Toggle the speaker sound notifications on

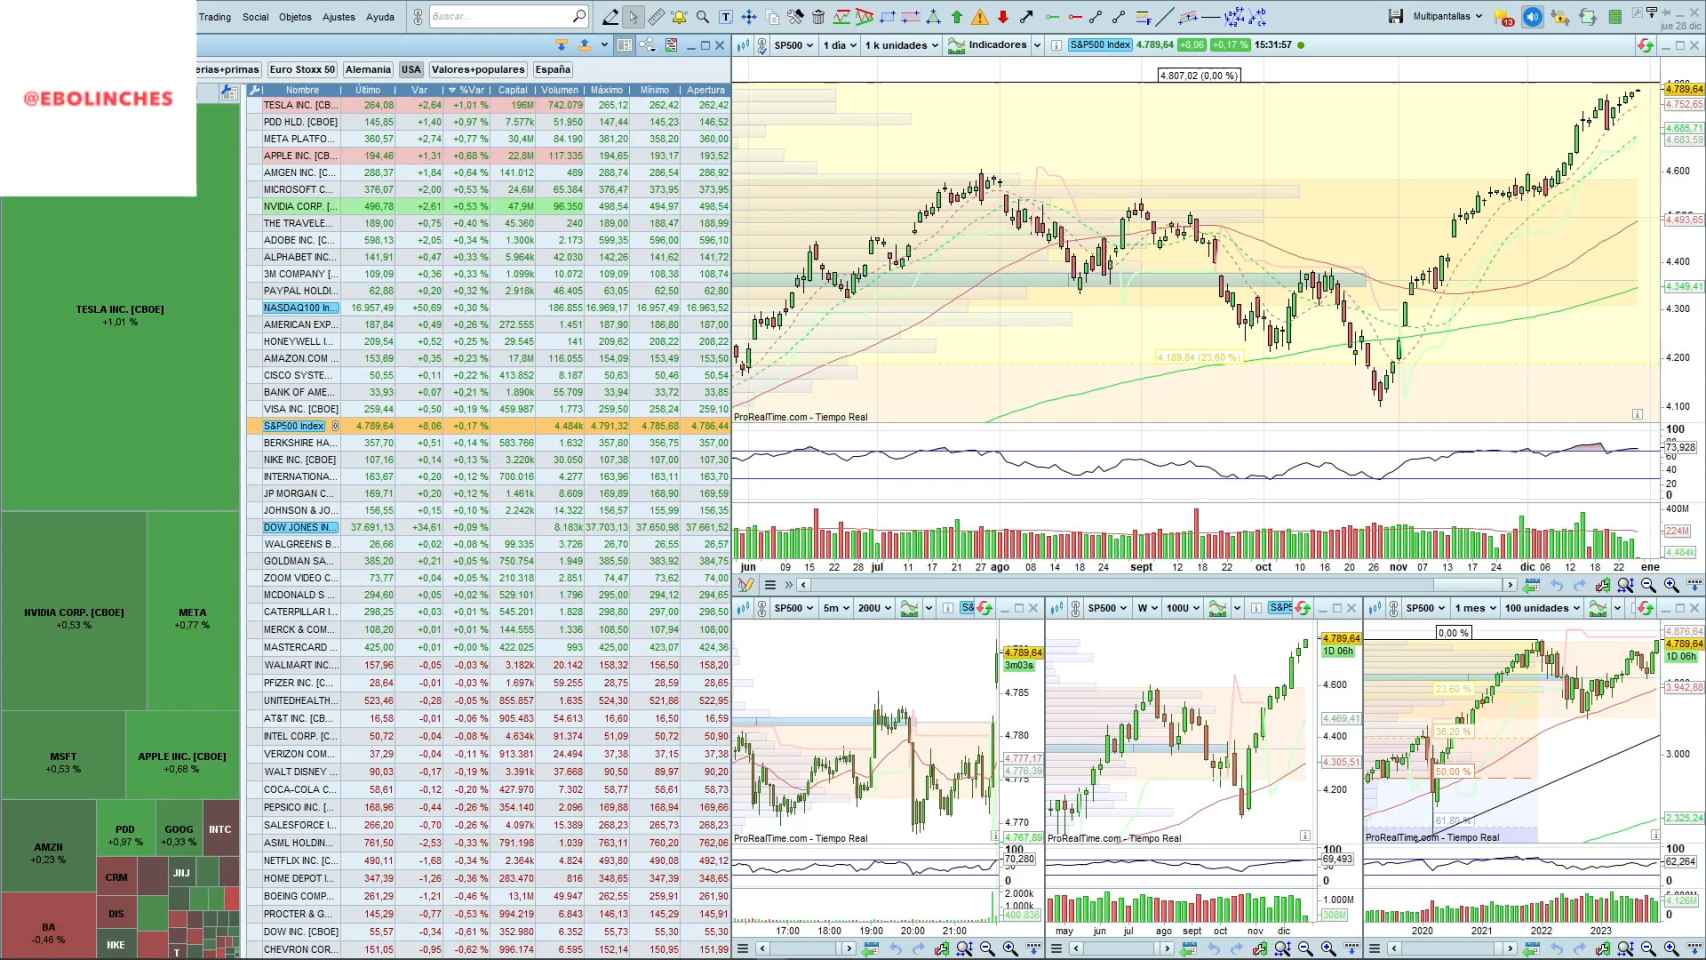1531,16
